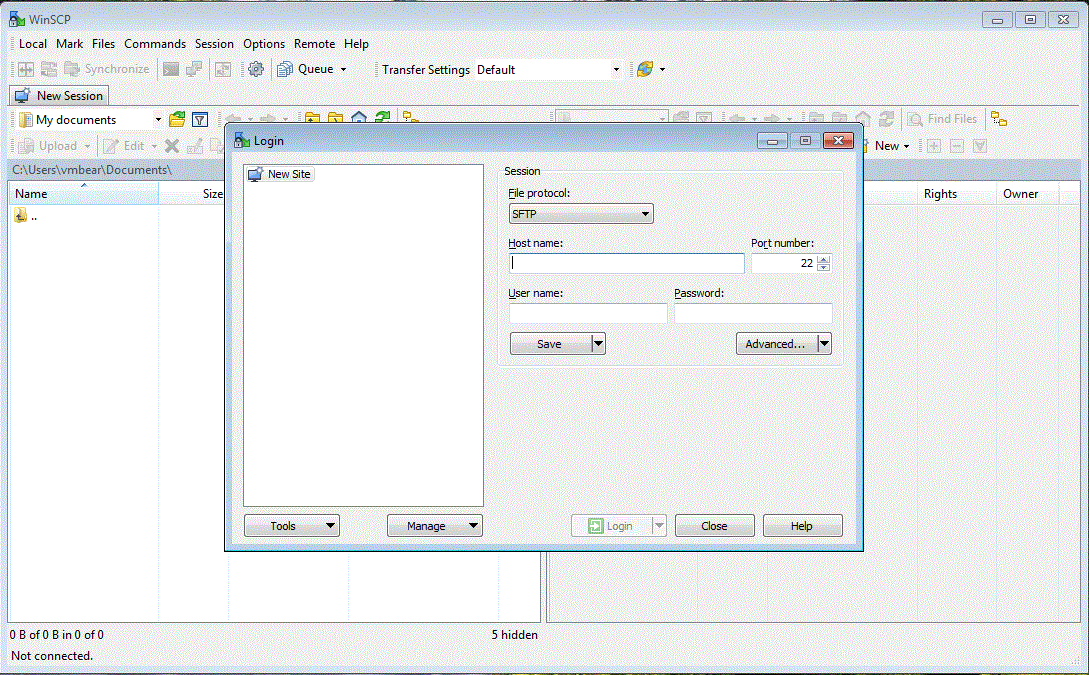Open the Mark menu

(69, 44)
